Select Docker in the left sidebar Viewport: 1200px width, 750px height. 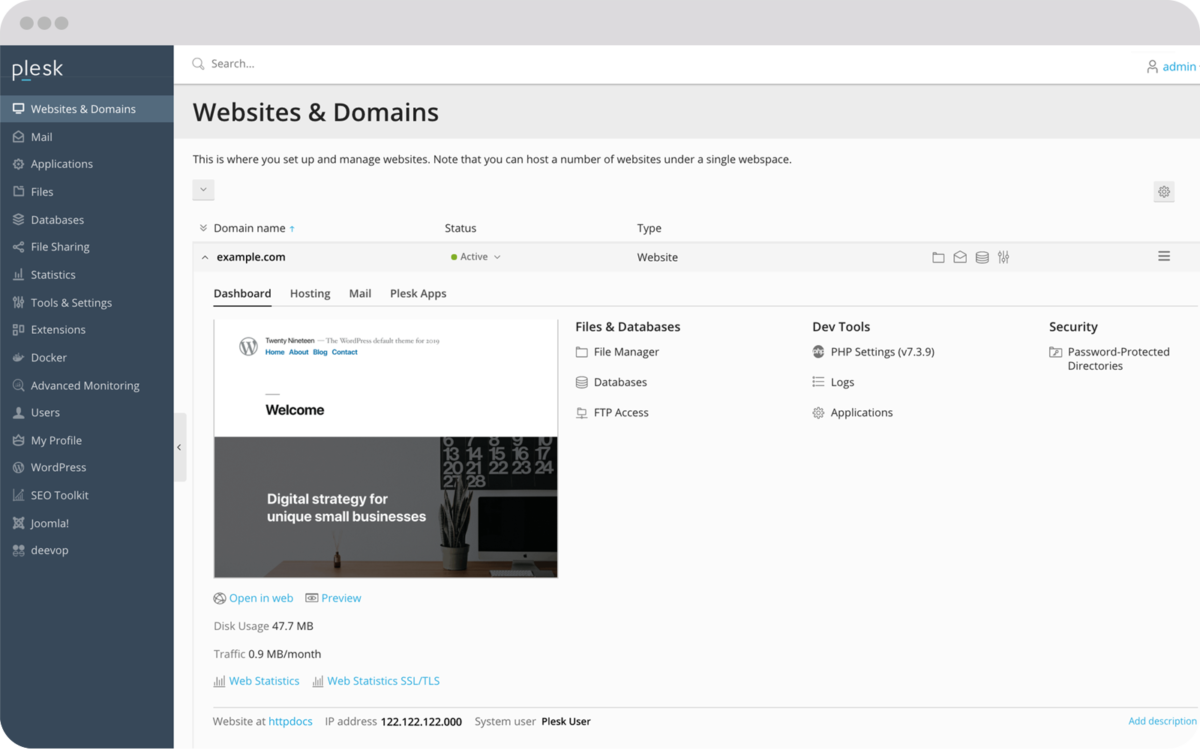[46, 357]
